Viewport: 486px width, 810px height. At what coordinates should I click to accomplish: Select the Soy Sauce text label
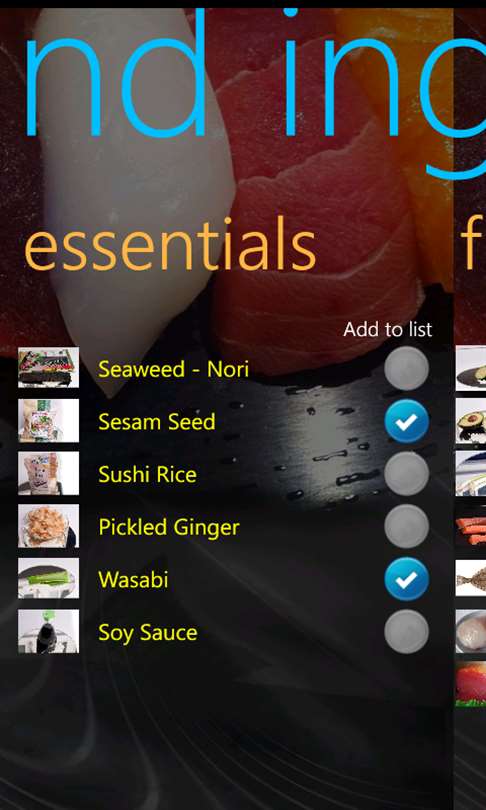click(148, 633)
